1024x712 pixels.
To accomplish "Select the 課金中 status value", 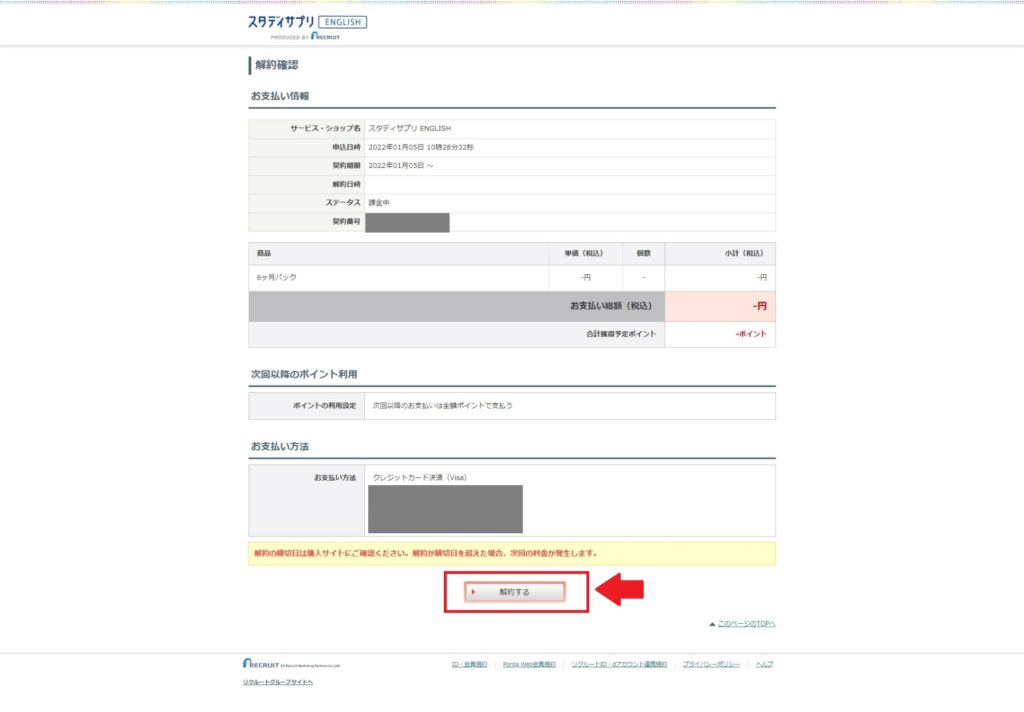I will tap(379, 202).
